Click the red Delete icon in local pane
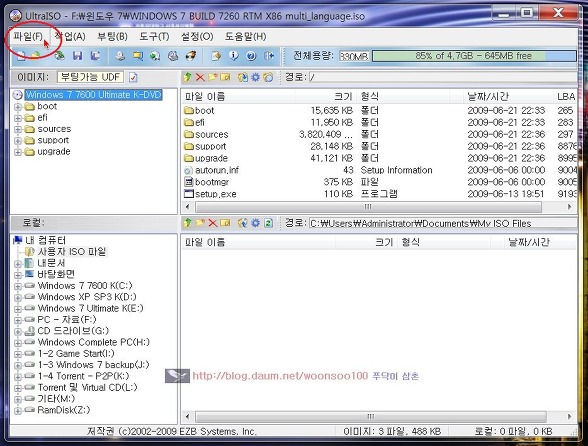This screenshot has width=588, height=446. pyautogui.click(x=213, y=223)
